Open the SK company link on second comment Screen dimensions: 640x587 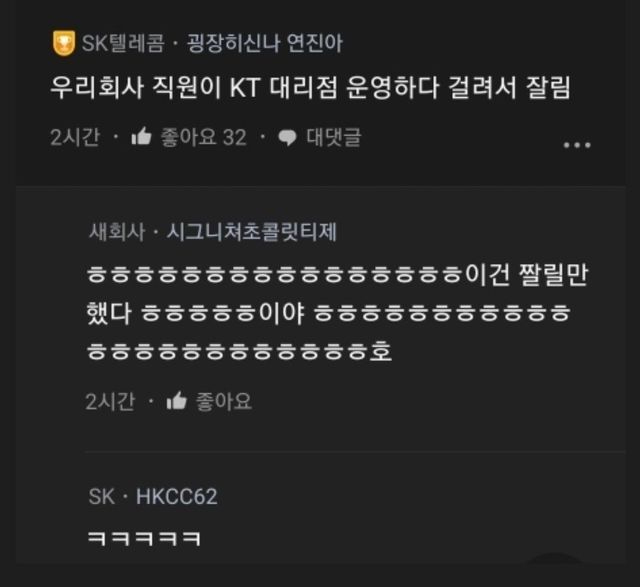pos(102,497)
